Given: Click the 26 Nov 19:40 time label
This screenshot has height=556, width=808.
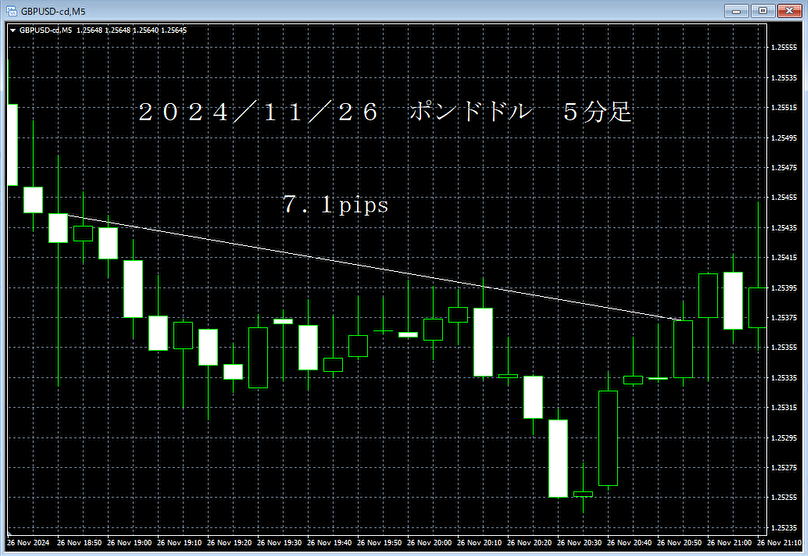Looking at the screenshot, I should tap(329, 543).
